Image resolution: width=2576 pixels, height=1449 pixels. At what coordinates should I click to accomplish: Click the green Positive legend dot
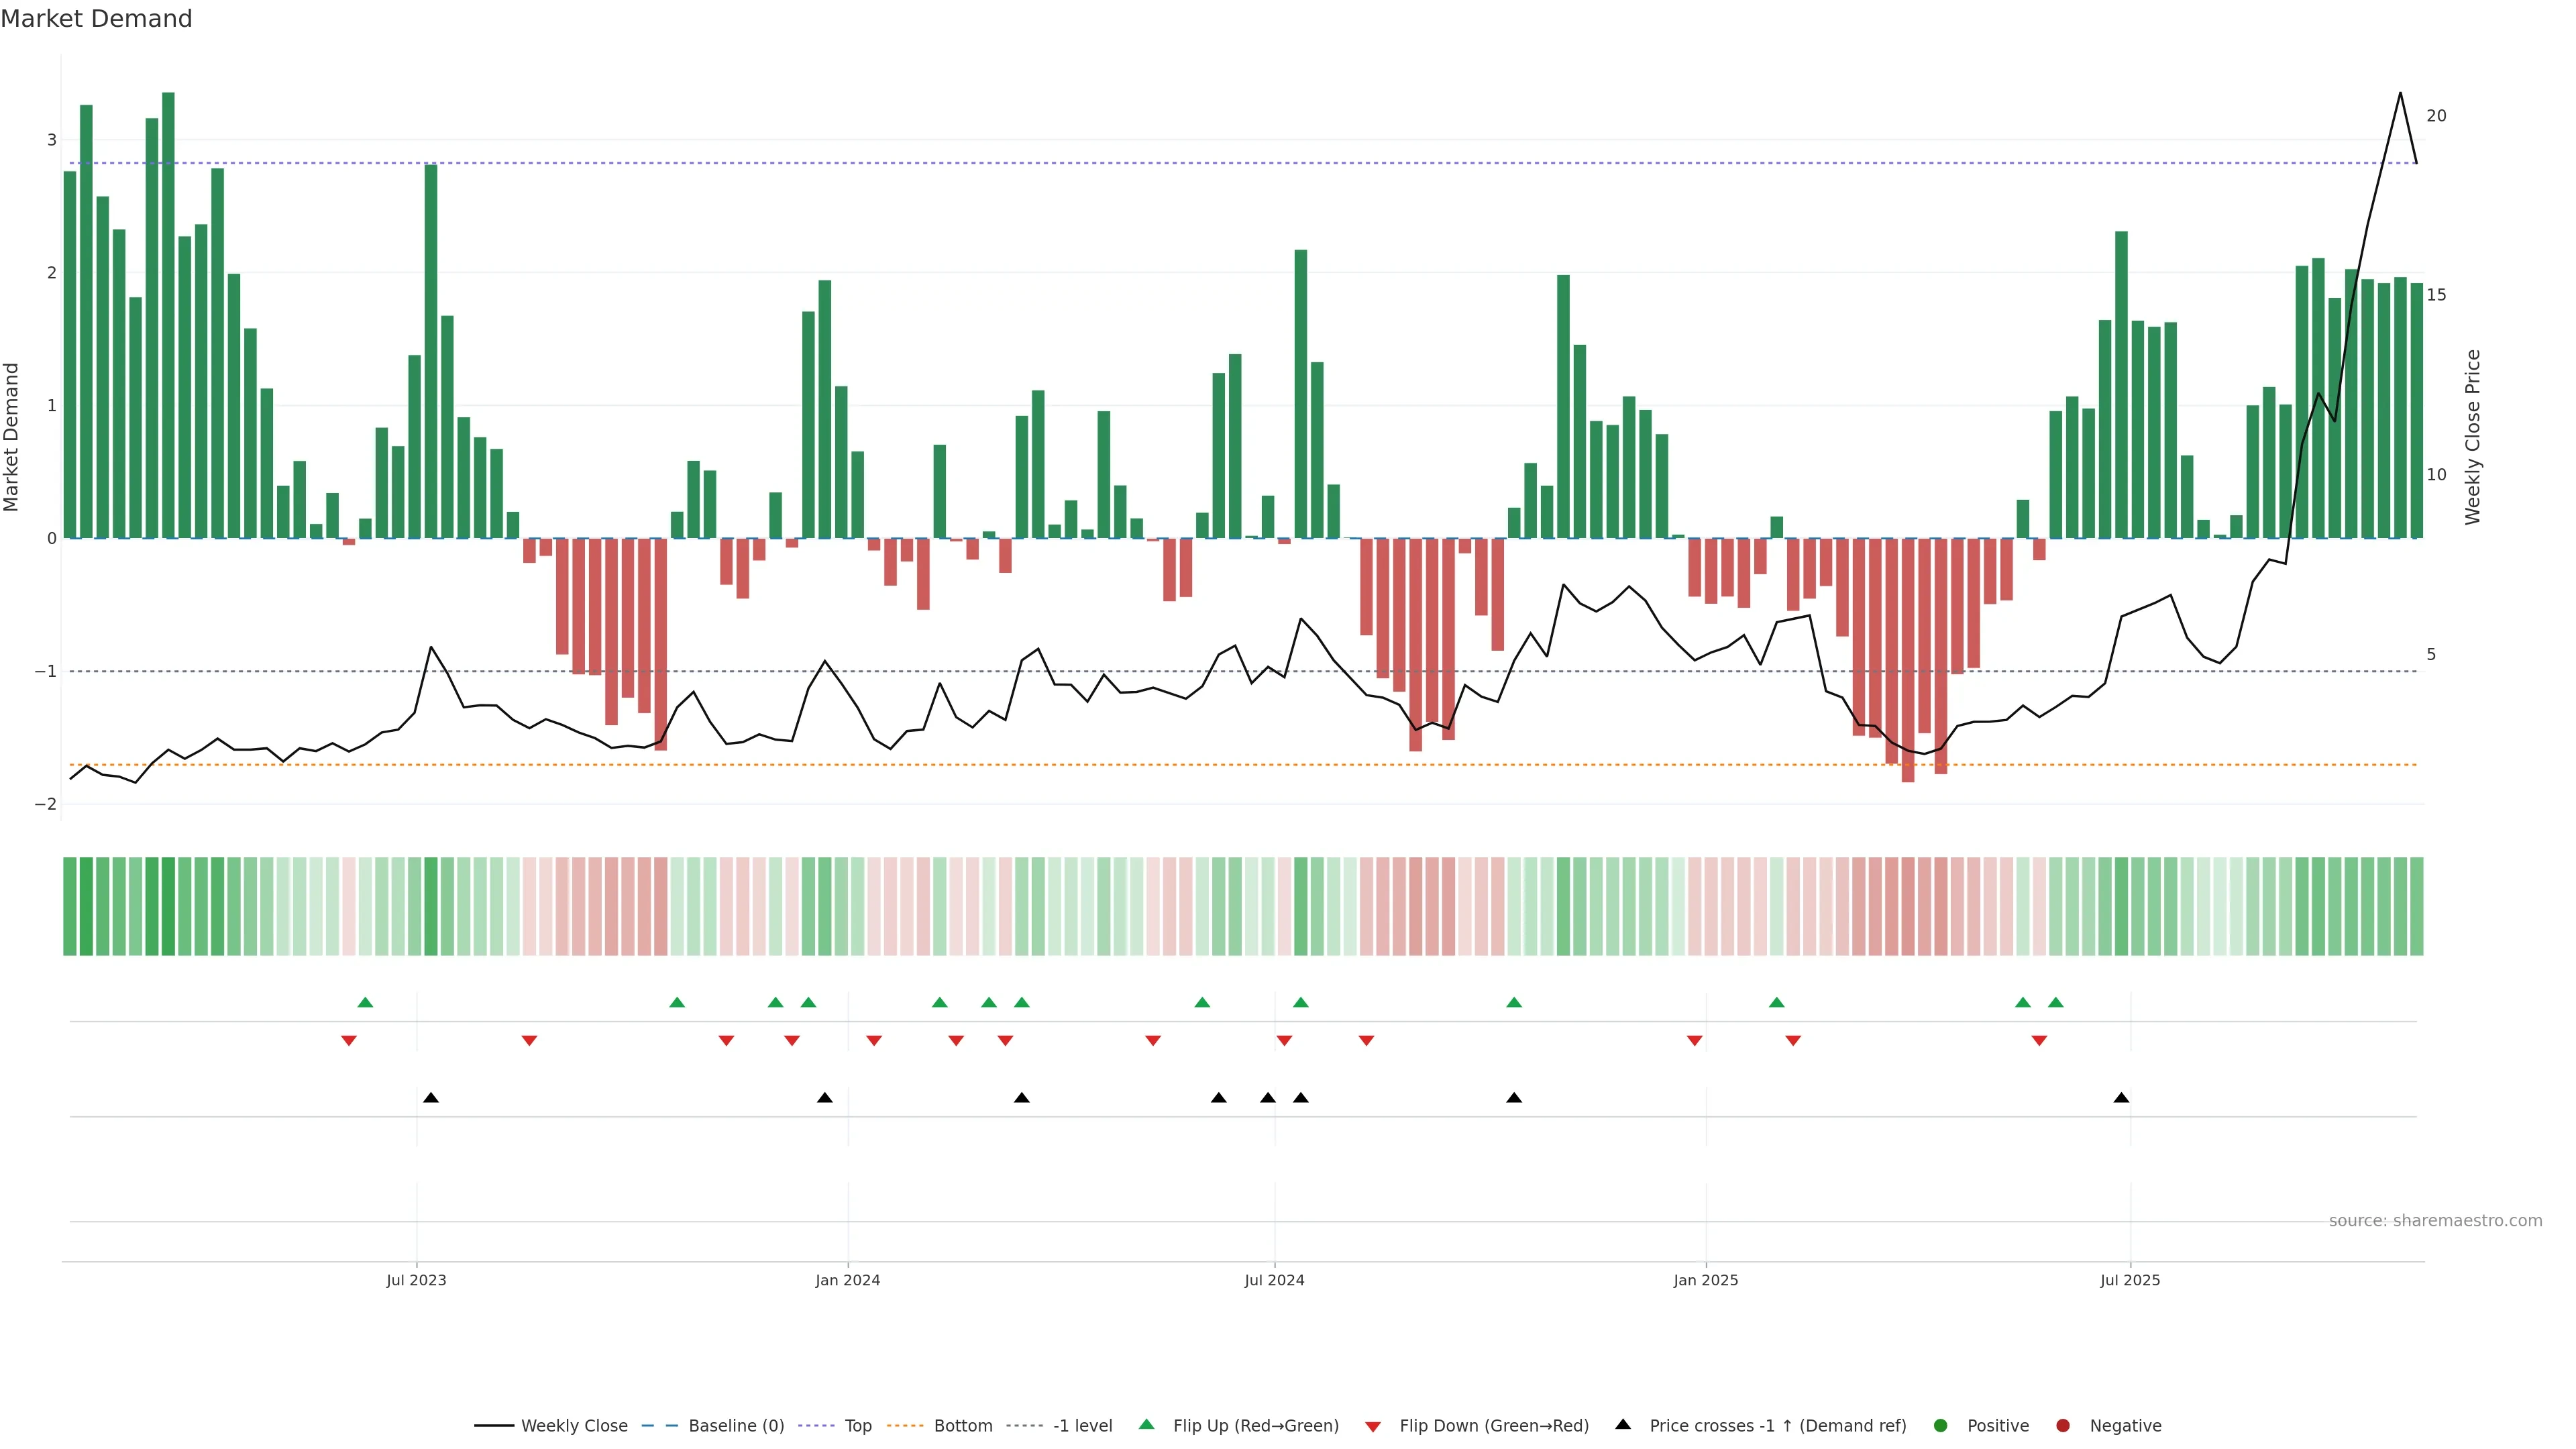click(1941, 1425)
